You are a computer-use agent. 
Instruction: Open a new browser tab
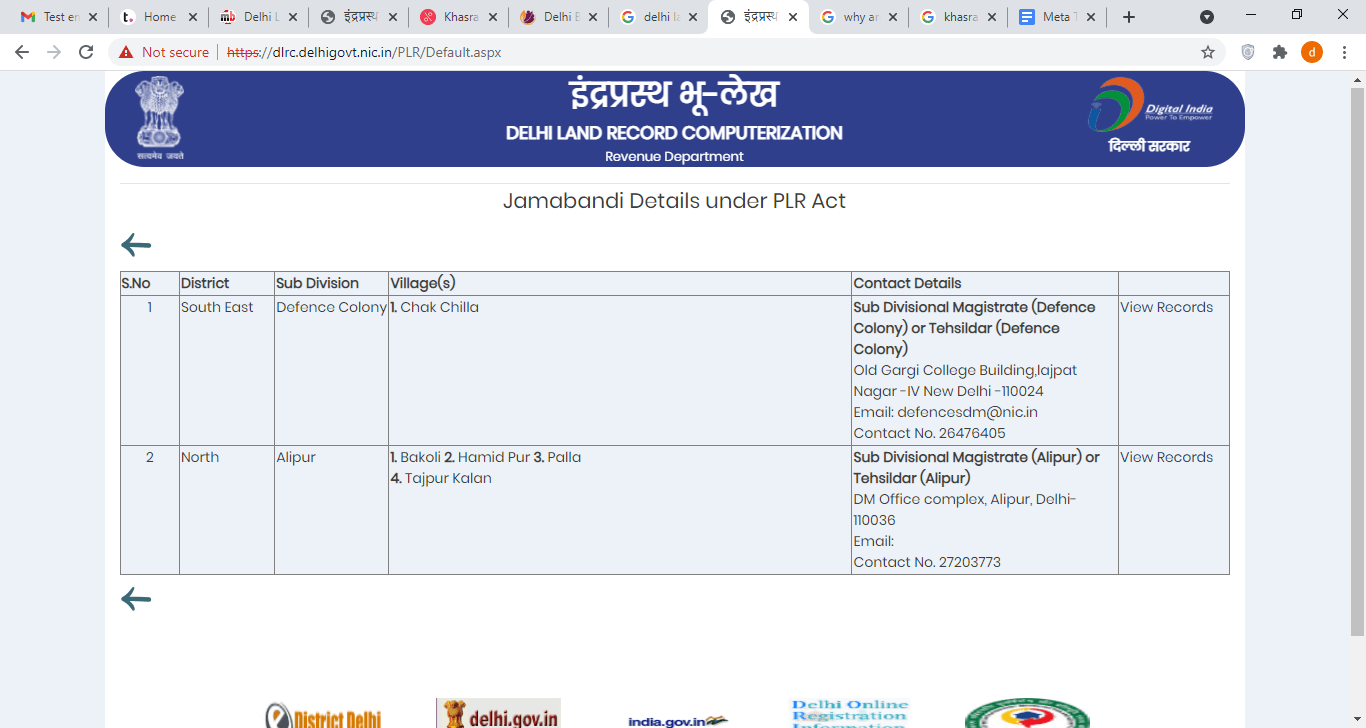1129,17
